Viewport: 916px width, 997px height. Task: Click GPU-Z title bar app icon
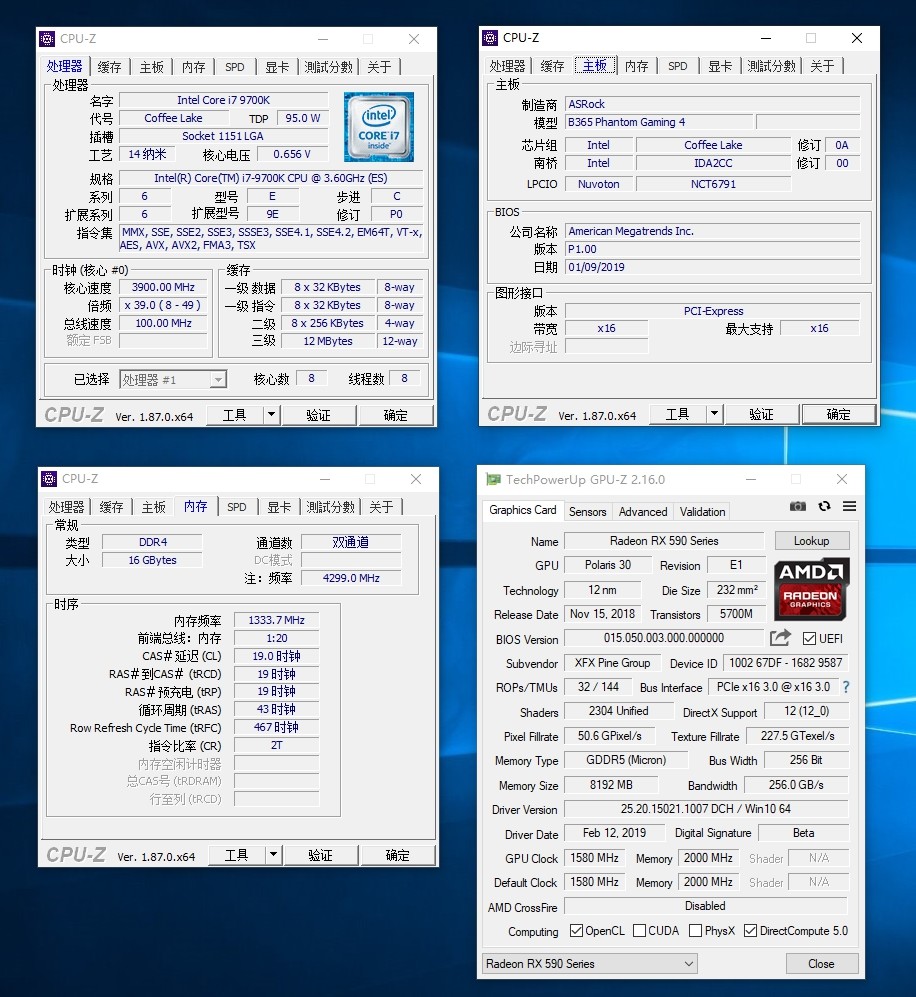(x=493, y=479)
